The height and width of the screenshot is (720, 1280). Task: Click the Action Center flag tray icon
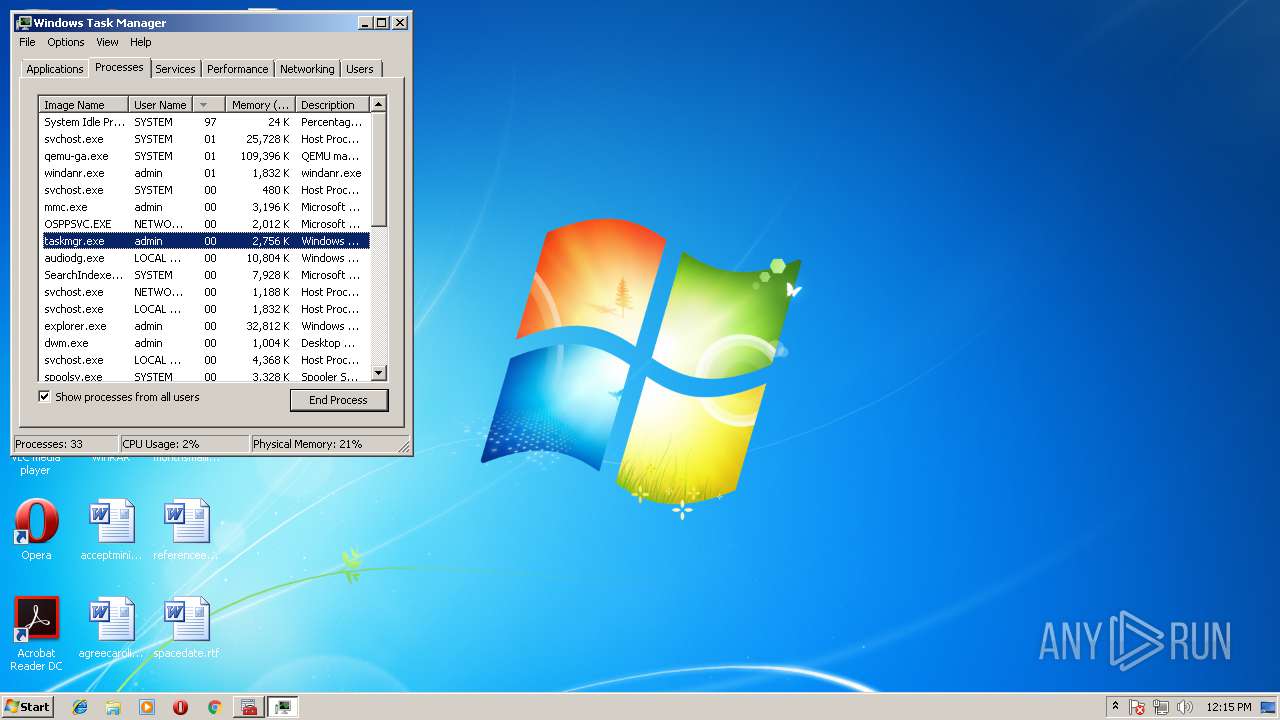1137,707
